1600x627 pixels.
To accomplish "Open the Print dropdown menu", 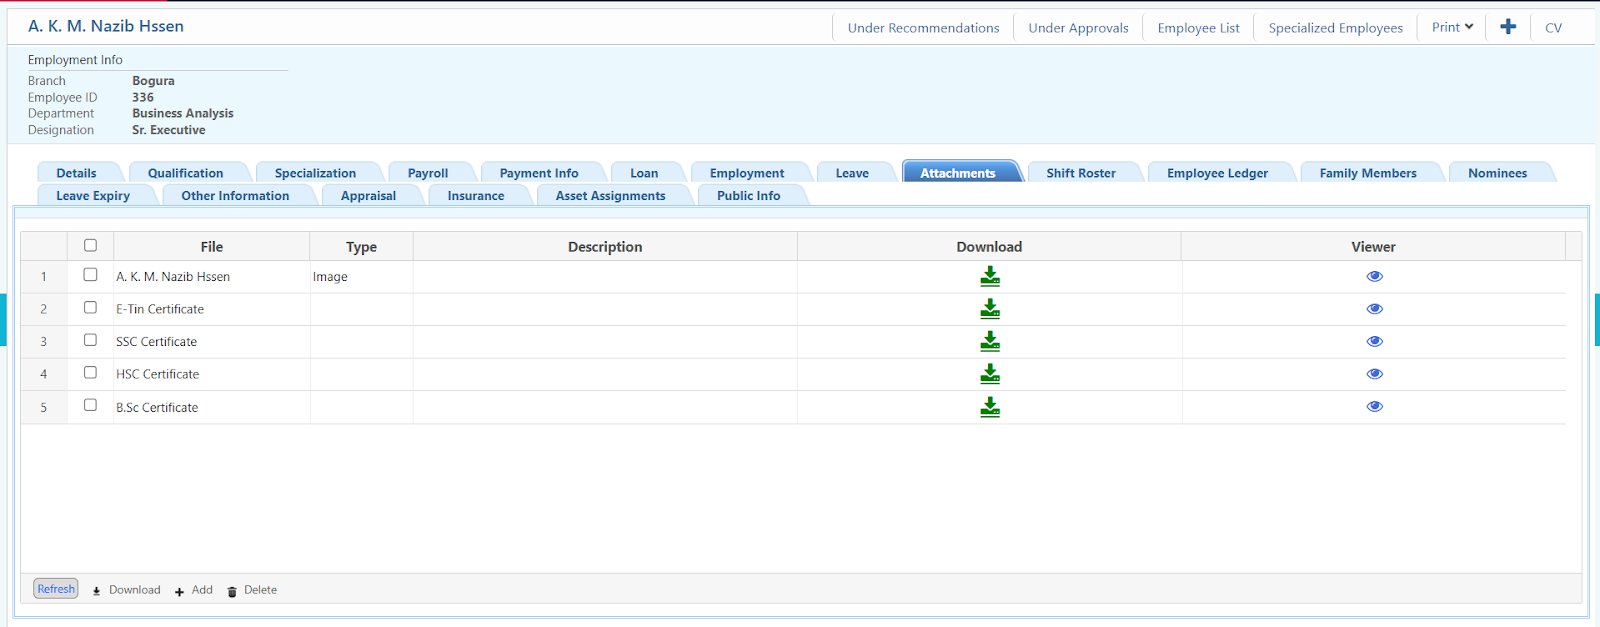I will pos(1452,27).
